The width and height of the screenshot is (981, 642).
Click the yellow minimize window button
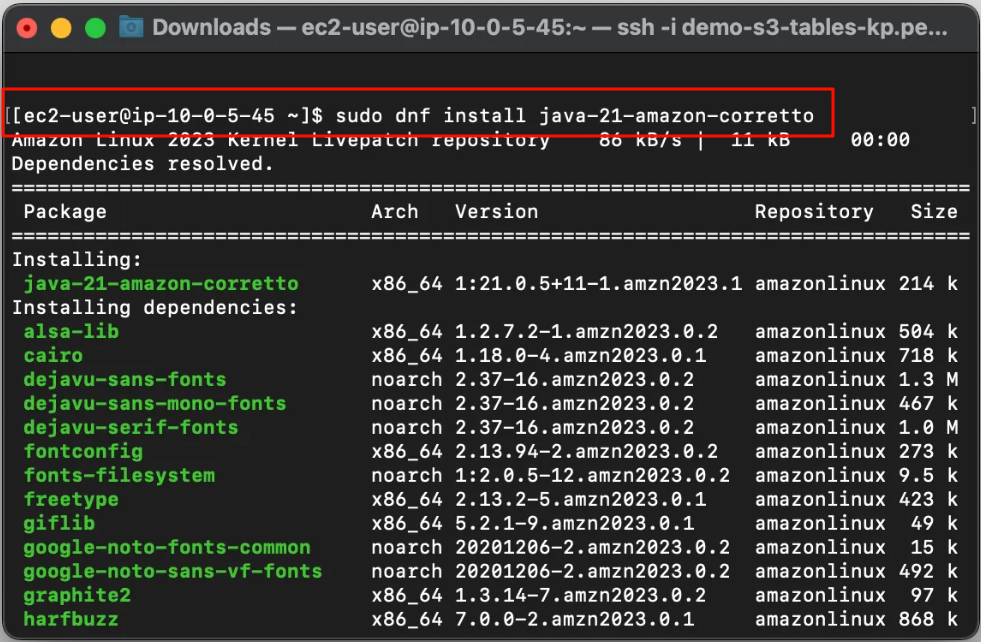61,28
